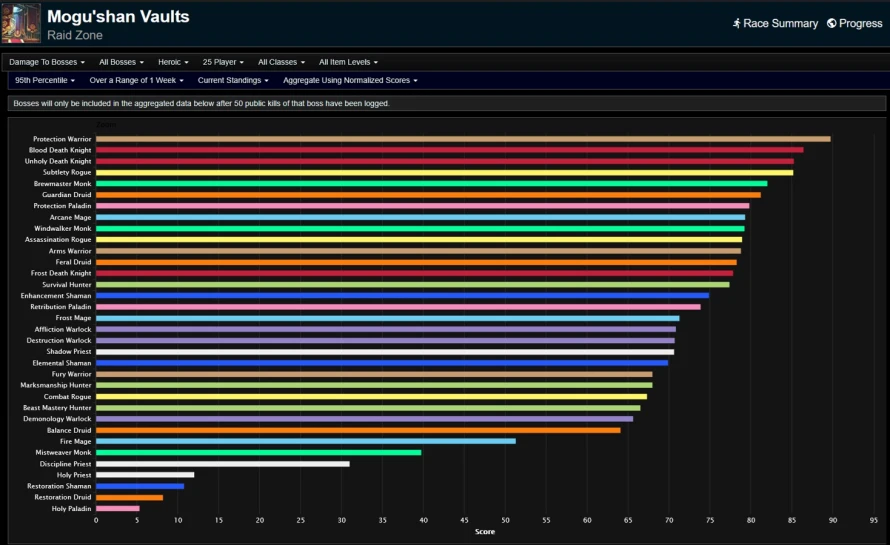Open the 95th Percentile selector
Image resolution: width=890 pixels, height=545 pixels.
(45, 80)
